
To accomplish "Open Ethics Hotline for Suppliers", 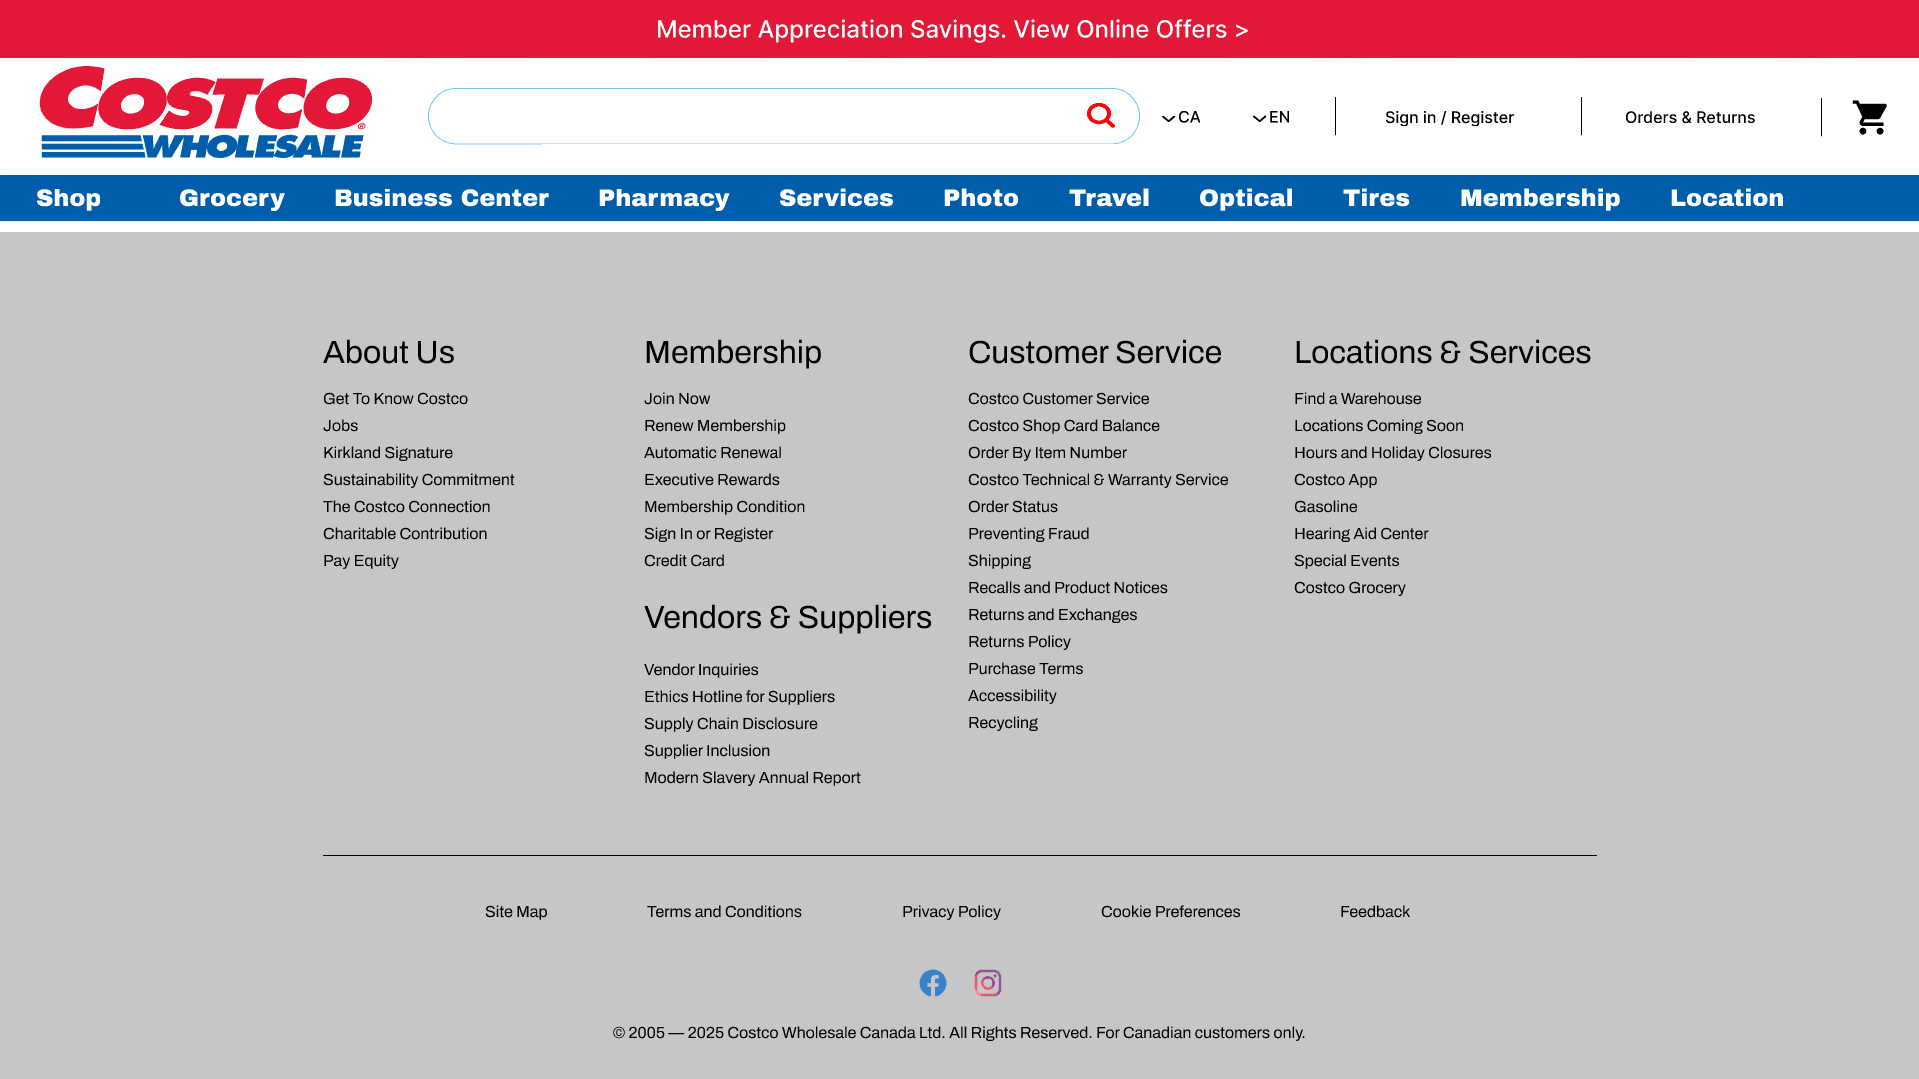I will (x=739, y=696).
